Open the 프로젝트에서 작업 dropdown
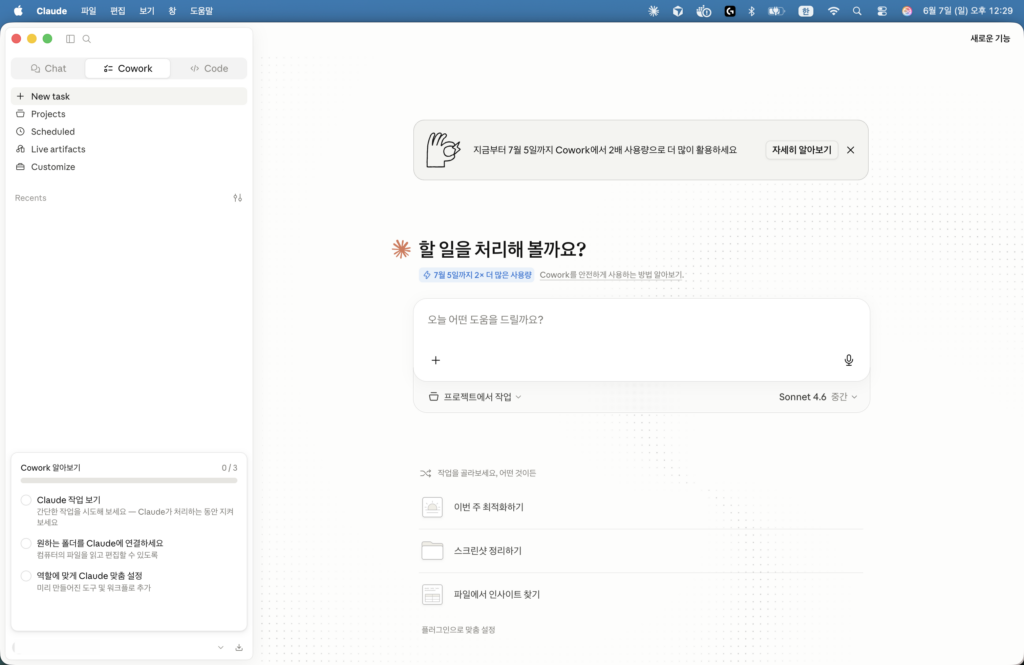This screenshot has width=1024, height=665. click(x=475, y=397)
